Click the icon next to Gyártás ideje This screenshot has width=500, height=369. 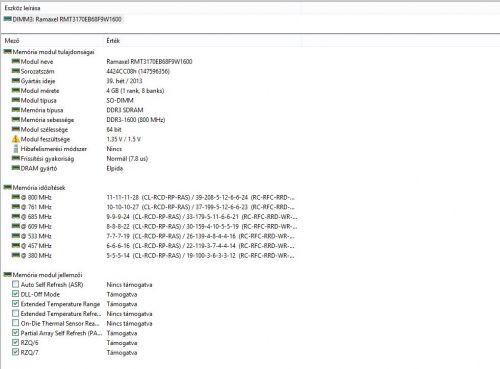click(16, 81)
